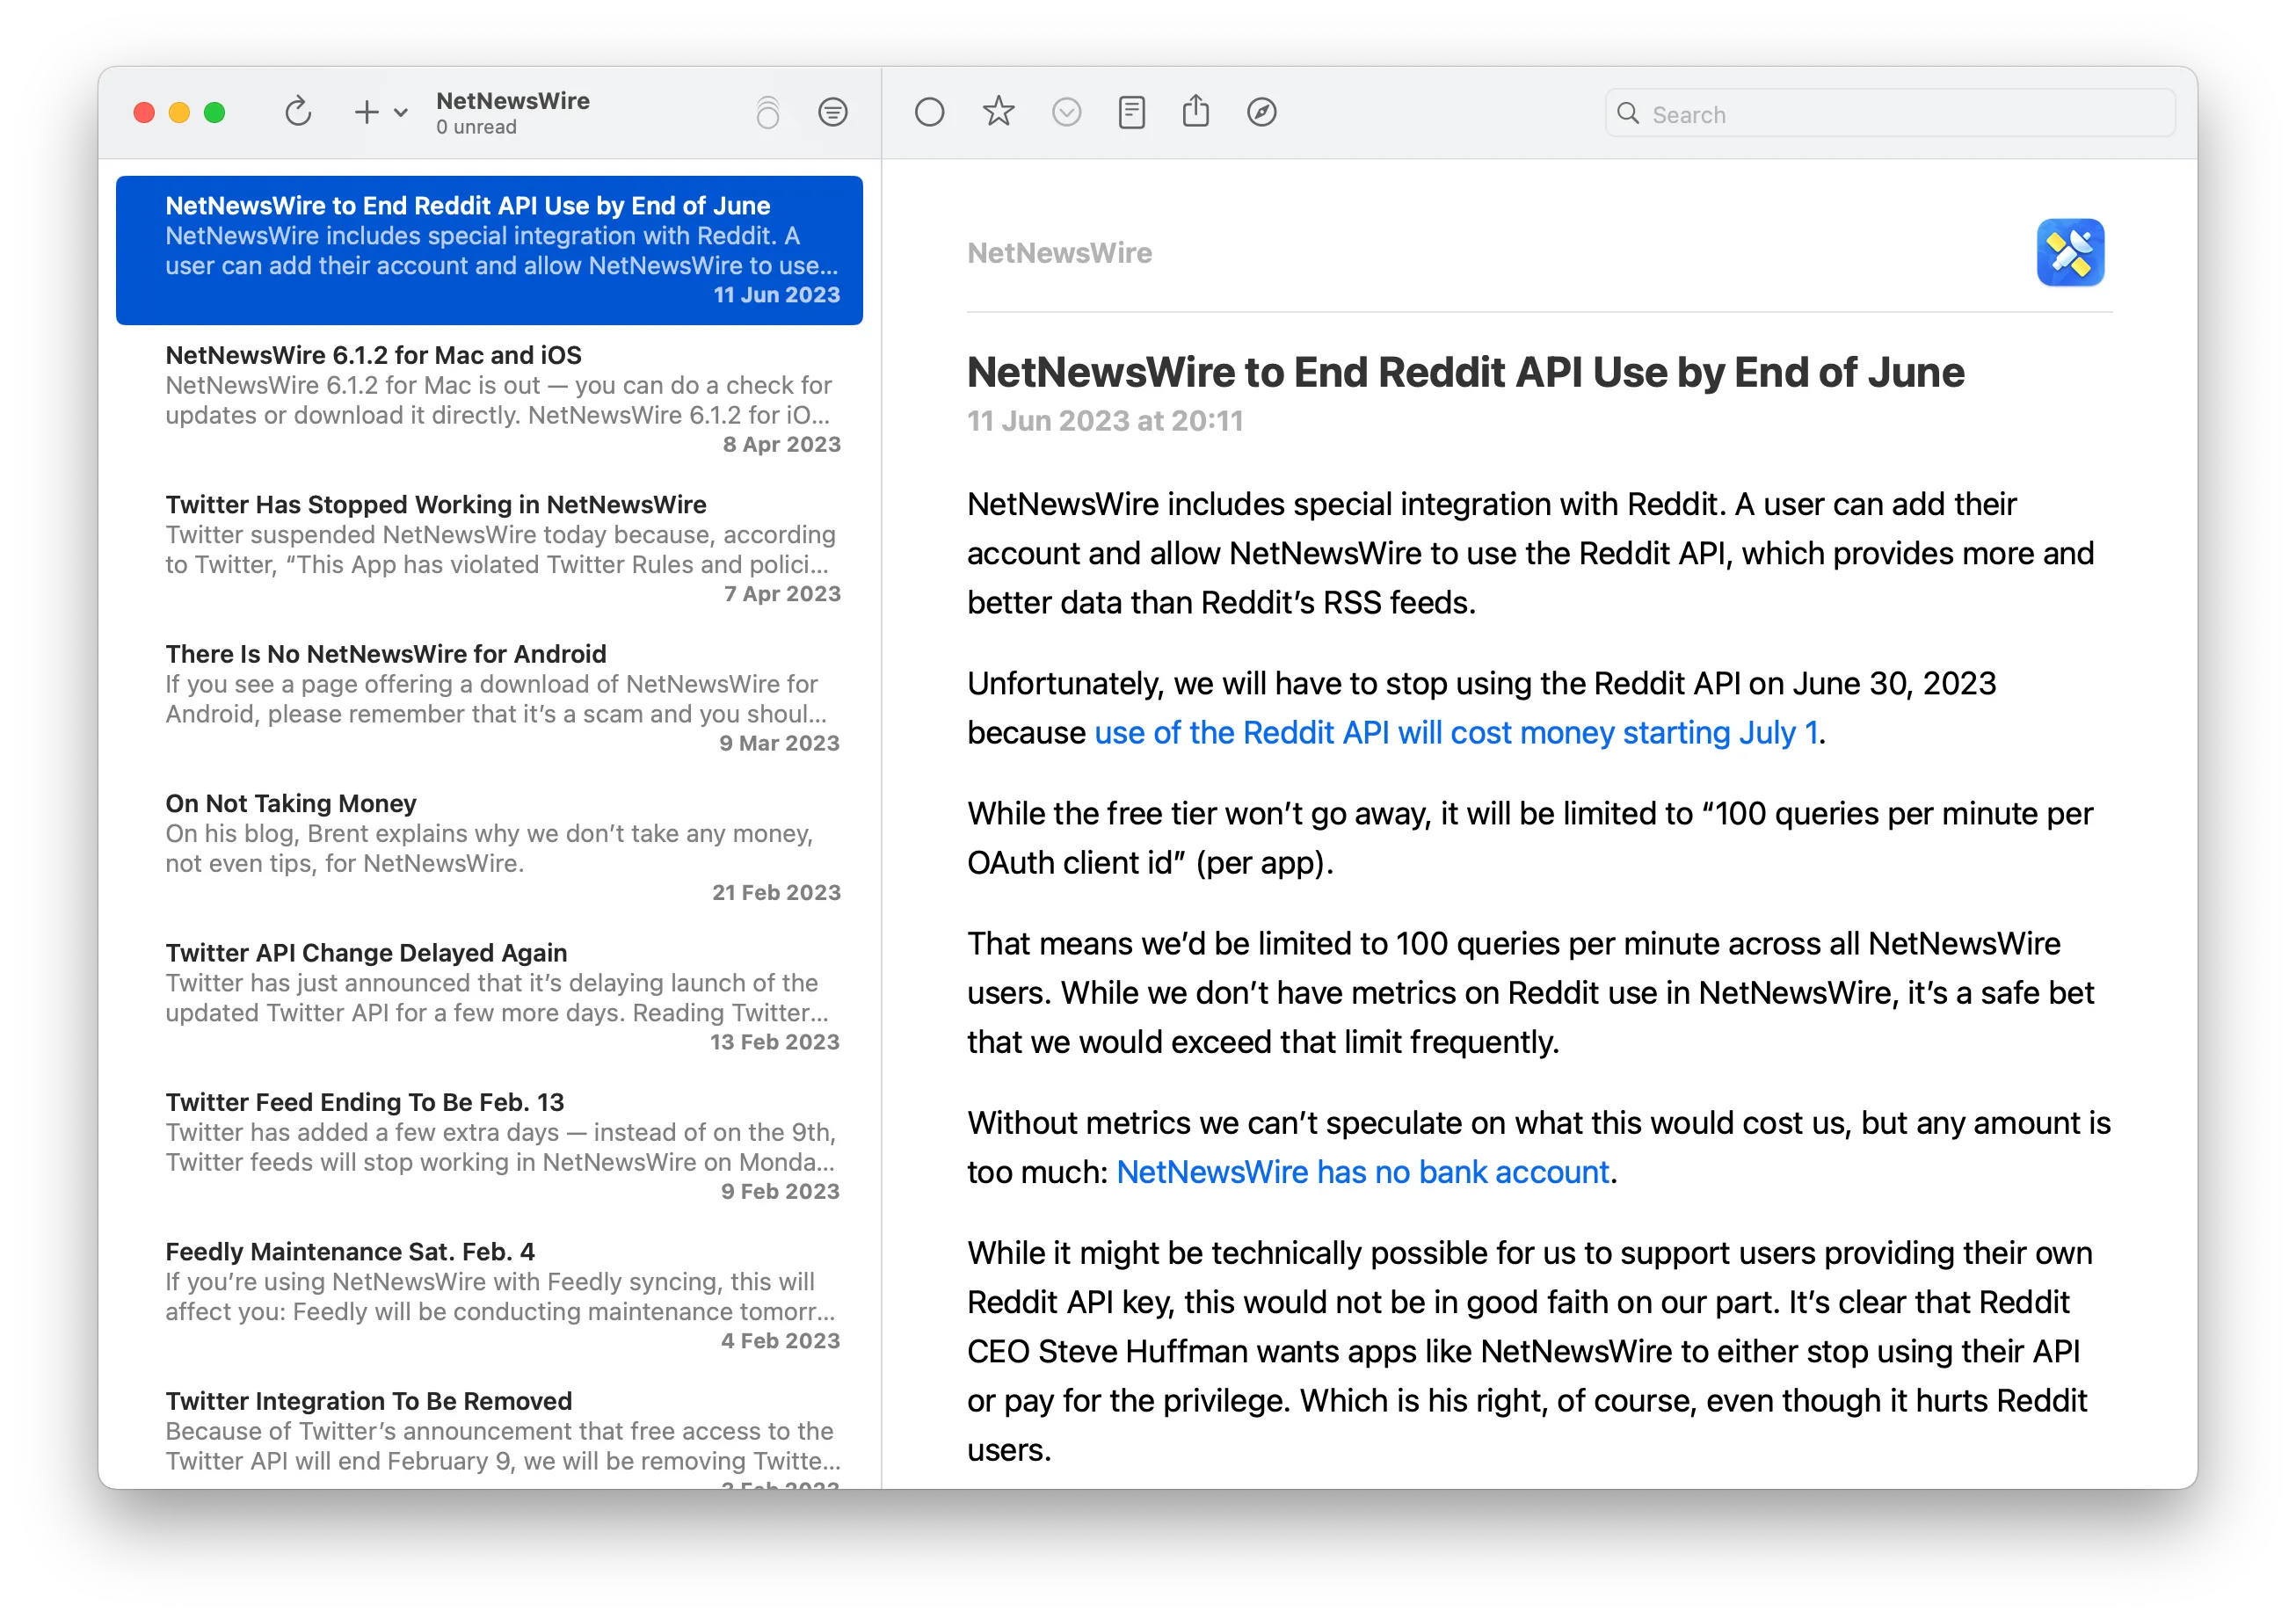This screenshot has height=1619, width=2296.
Task: Clean up the timeline with the circles icon
Action: click(768, 112)
